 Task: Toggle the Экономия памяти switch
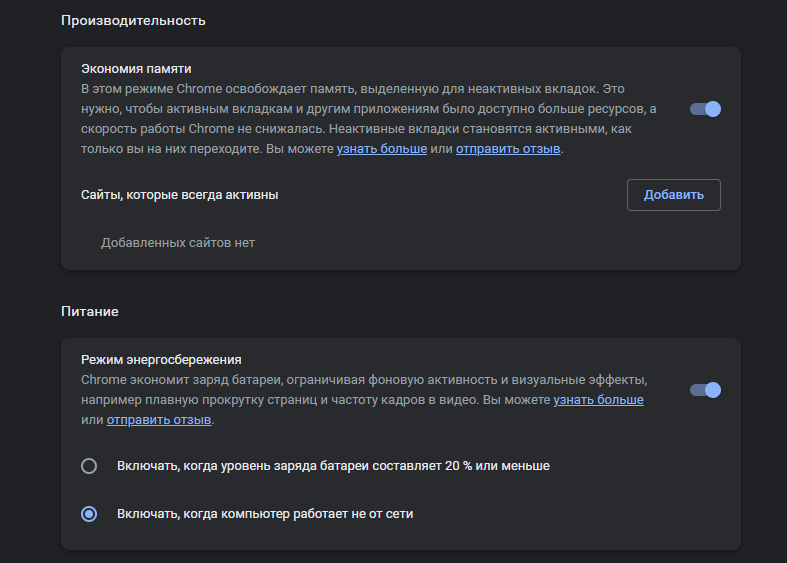click(x=705, y=109)
